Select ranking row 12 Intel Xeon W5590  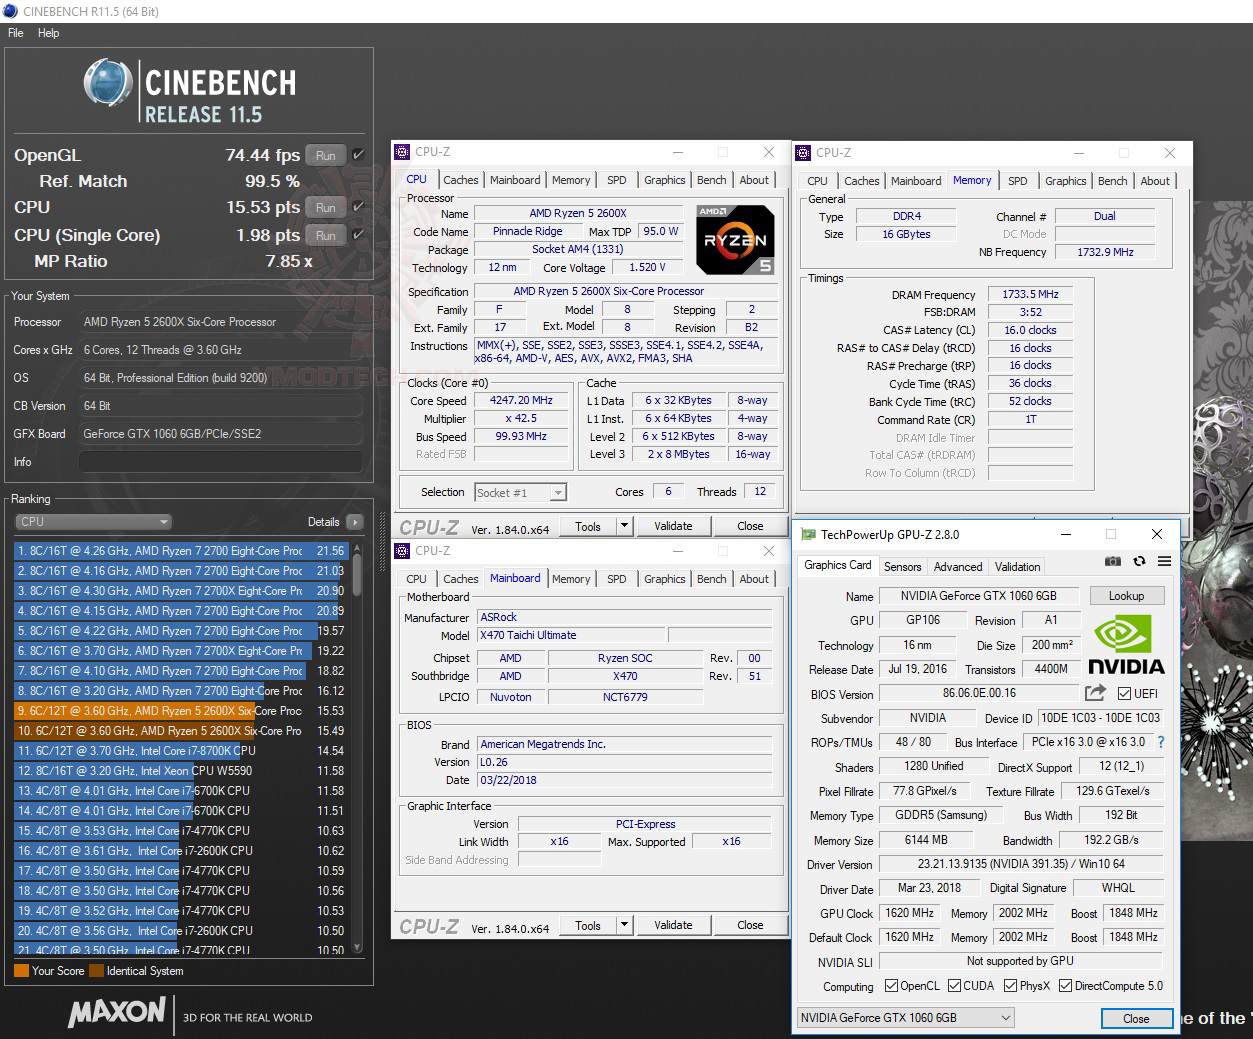180,771
